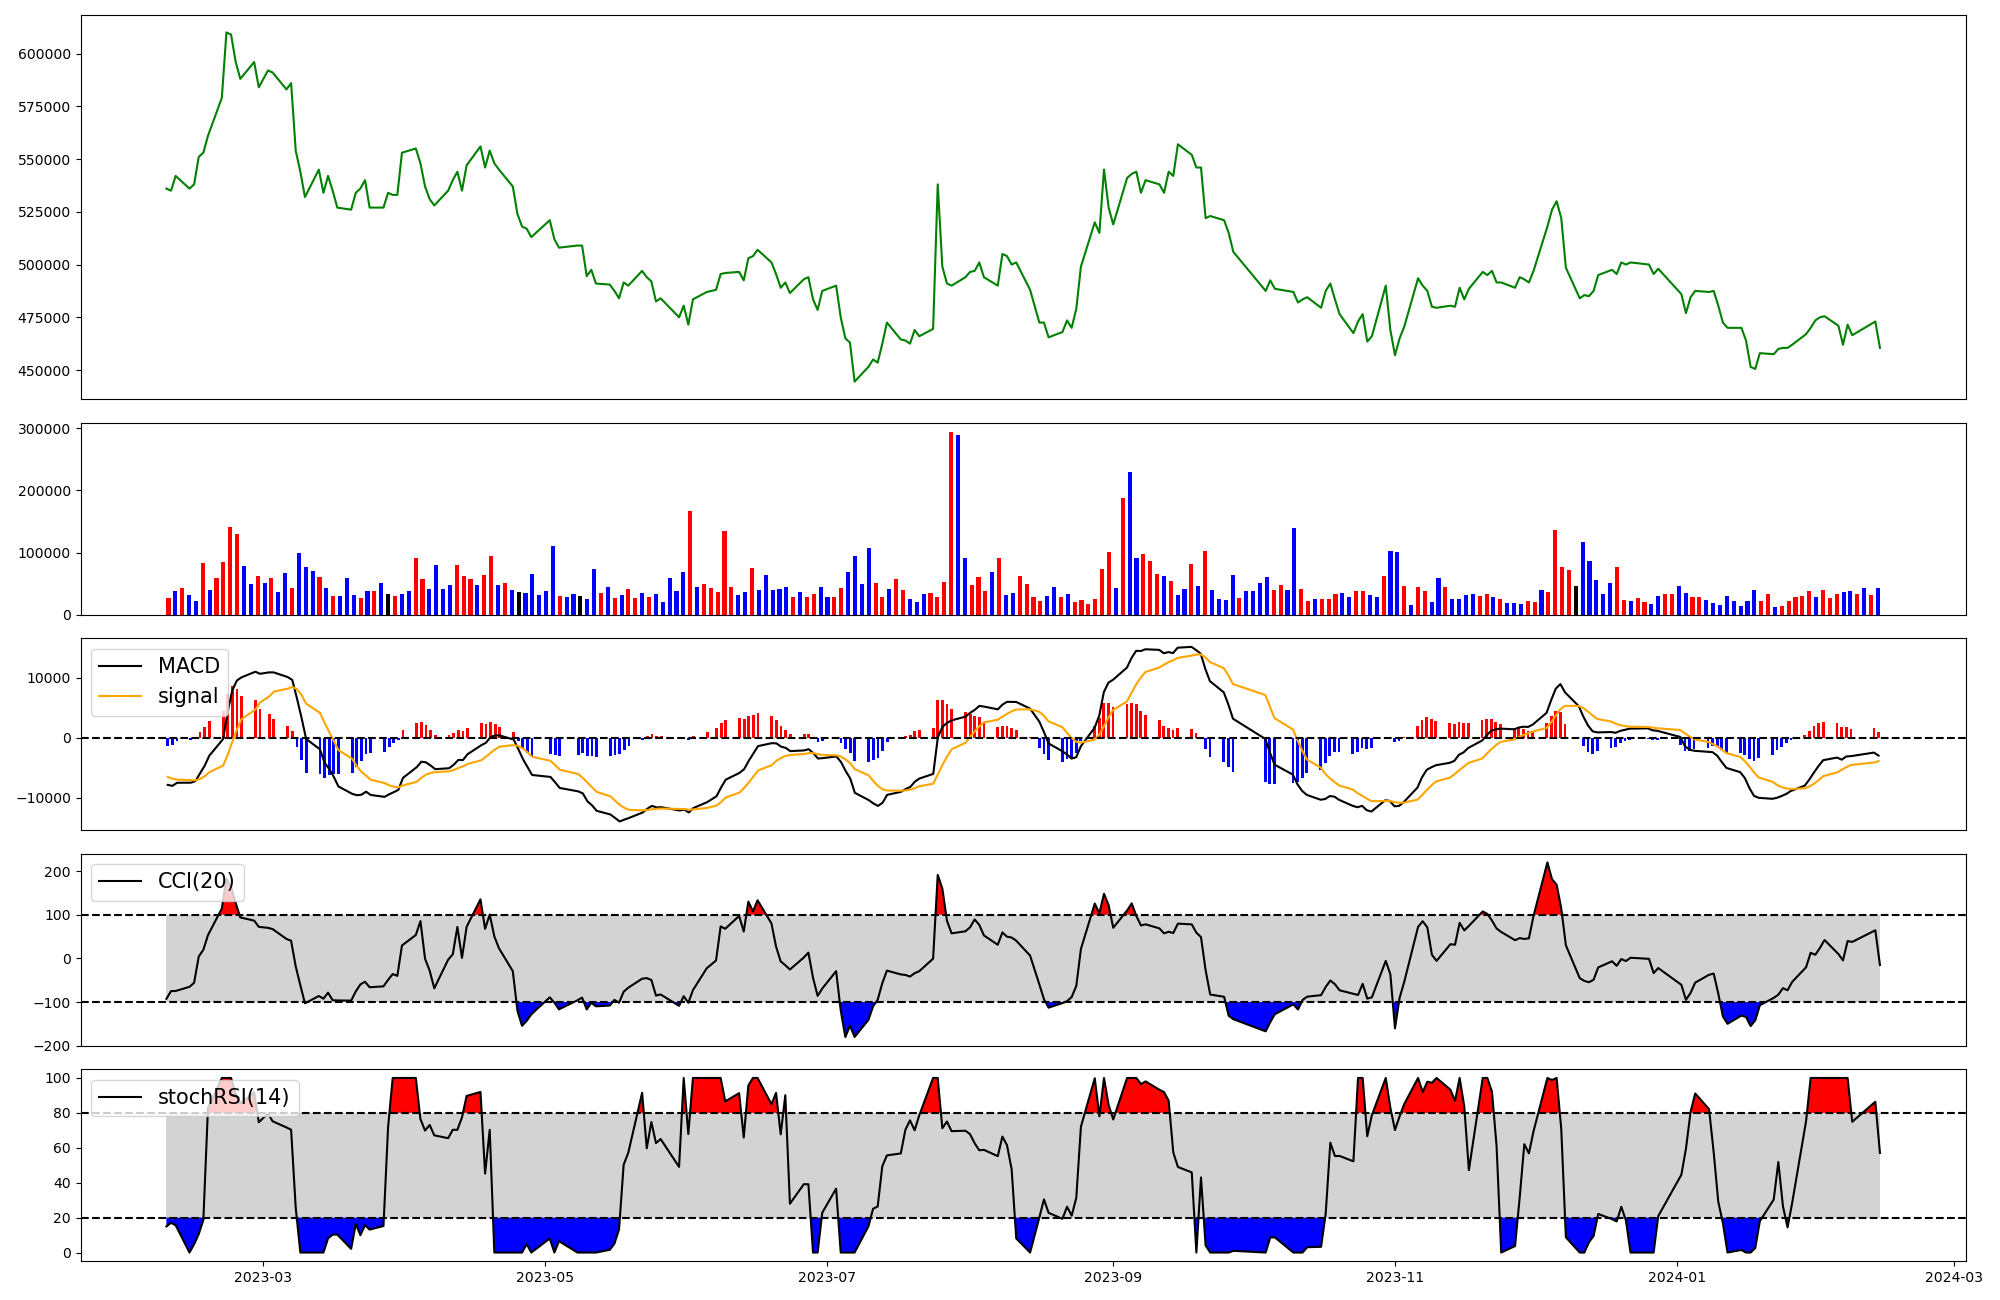This screenshot has width=2000, height=1300.
Task: Click the CCI(20) legend label
Action: (196, 881)
